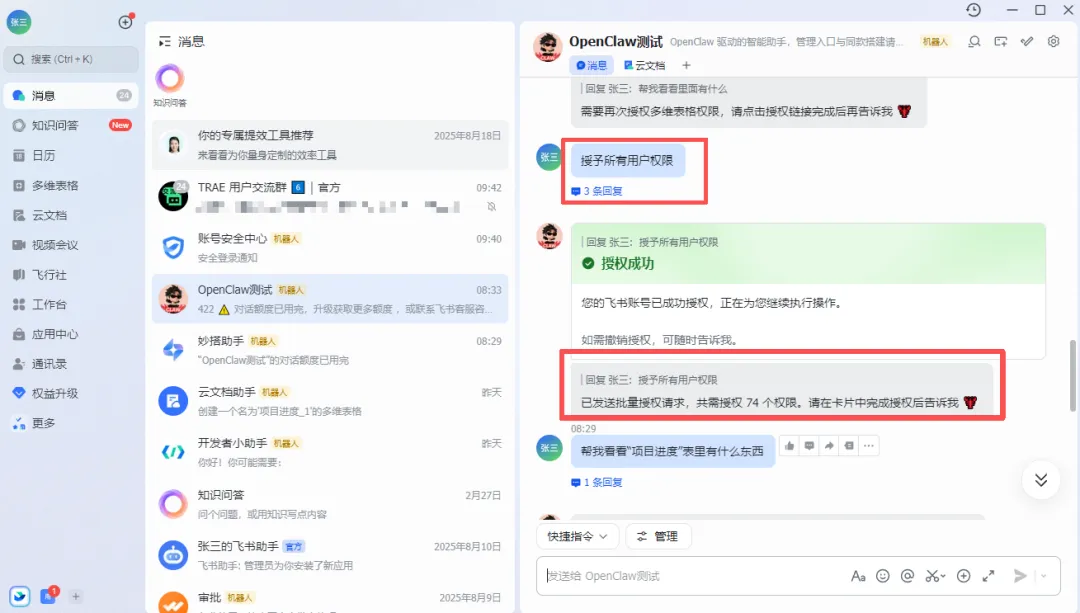1080x613 pixels.
Task: Click the 授予所有用户权限 message bubble
Action: [627, 160]
